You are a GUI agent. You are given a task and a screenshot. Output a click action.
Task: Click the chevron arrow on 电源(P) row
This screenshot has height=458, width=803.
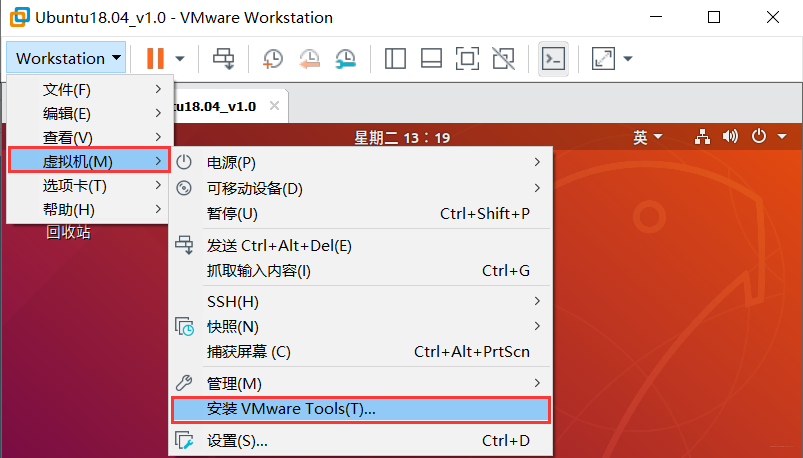click(537, 162)
